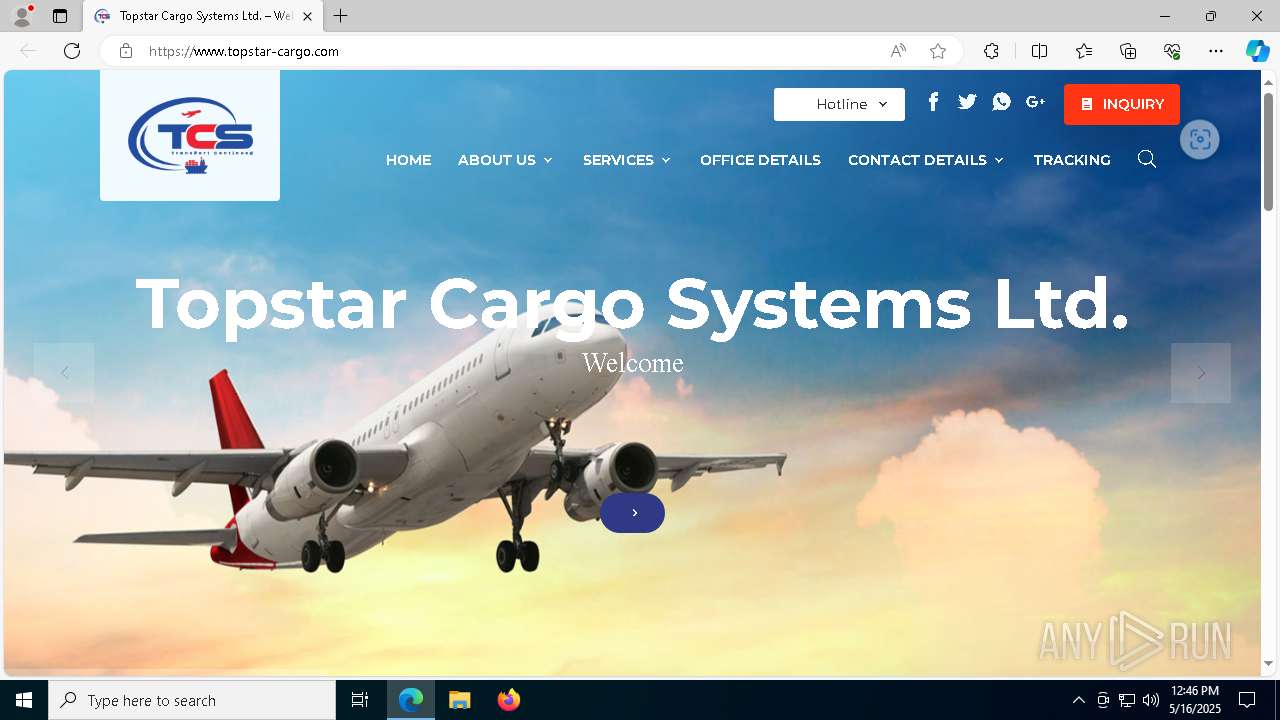Click the blue slide arrow button
The image size is (1280, 720).
(x=632, y=512)
